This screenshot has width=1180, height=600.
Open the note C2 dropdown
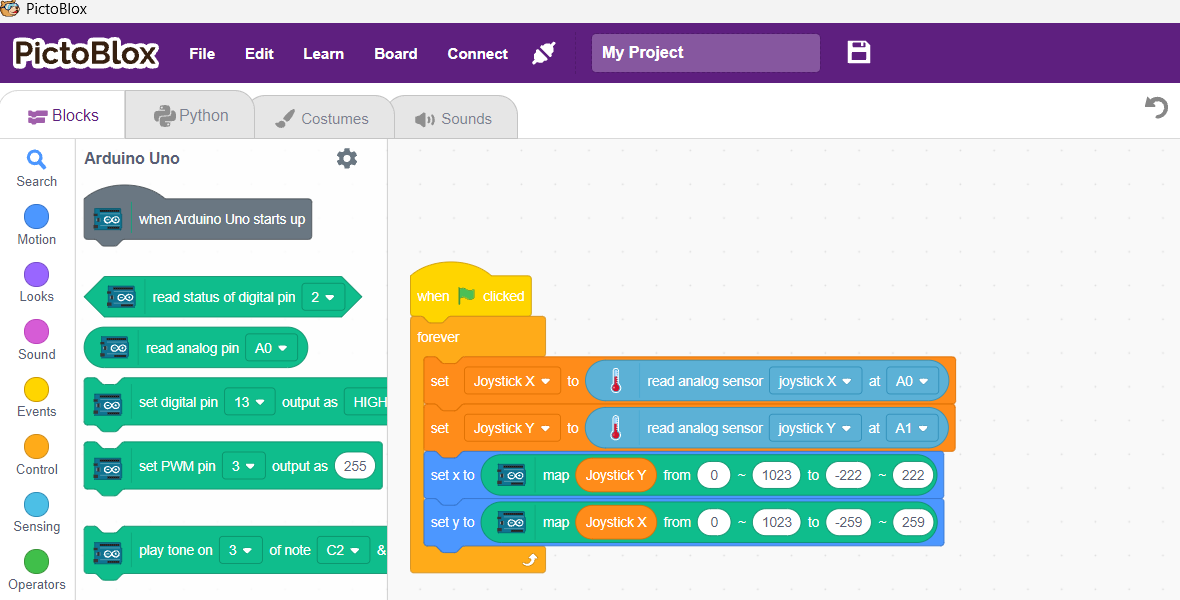(x=343, y=550)
